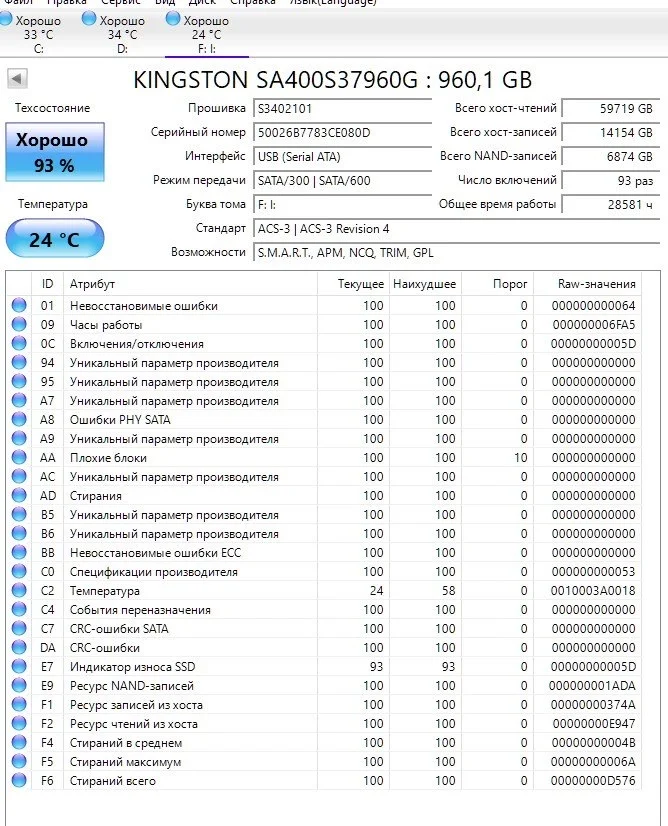This screenshot has height=826, width=668.
Task: Click status icon of attribute 95 row
Action: 19,381
